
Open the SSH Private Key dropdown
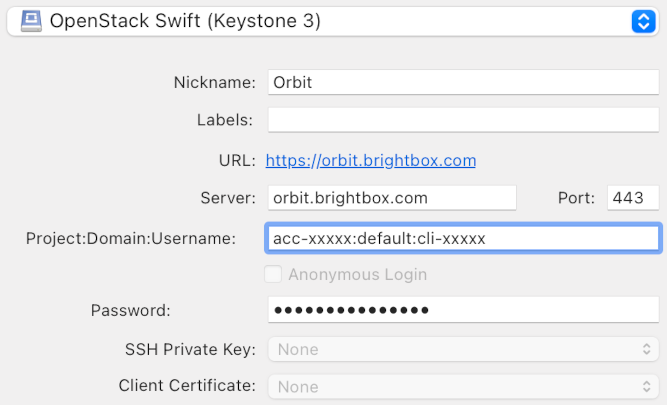pos(463,349)
